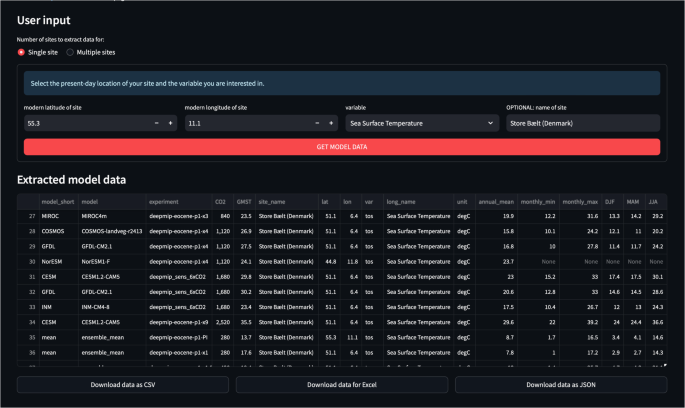
Task: Sort by the model column header
Action: pyautogui.click(x=112, y=202)
